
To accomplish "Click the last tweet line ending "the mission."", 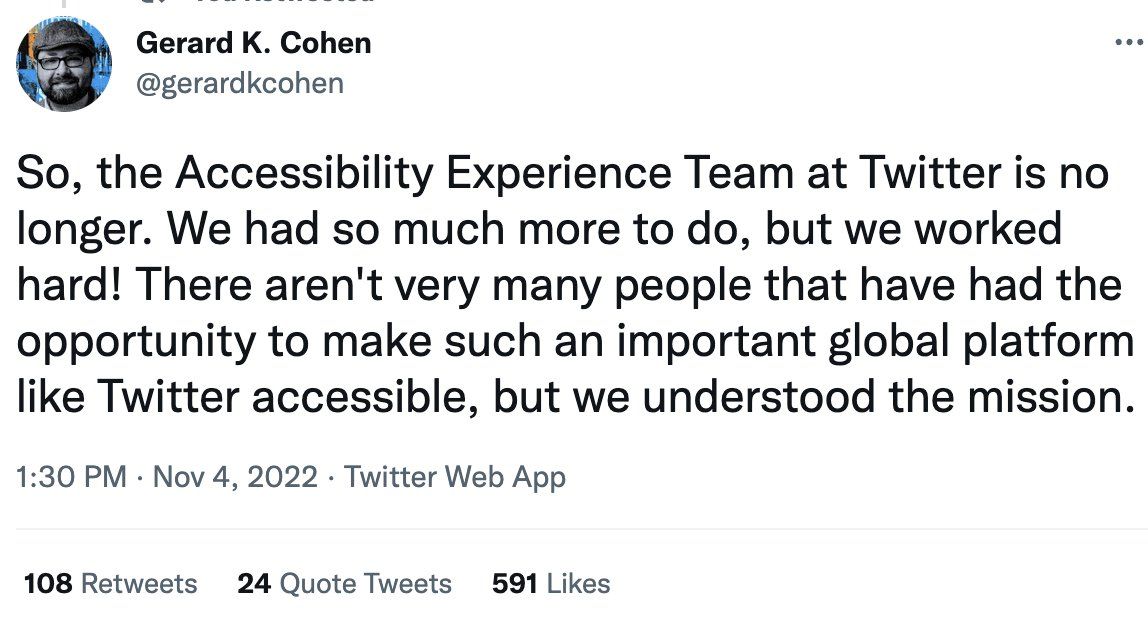I will (x=575, y=399).
